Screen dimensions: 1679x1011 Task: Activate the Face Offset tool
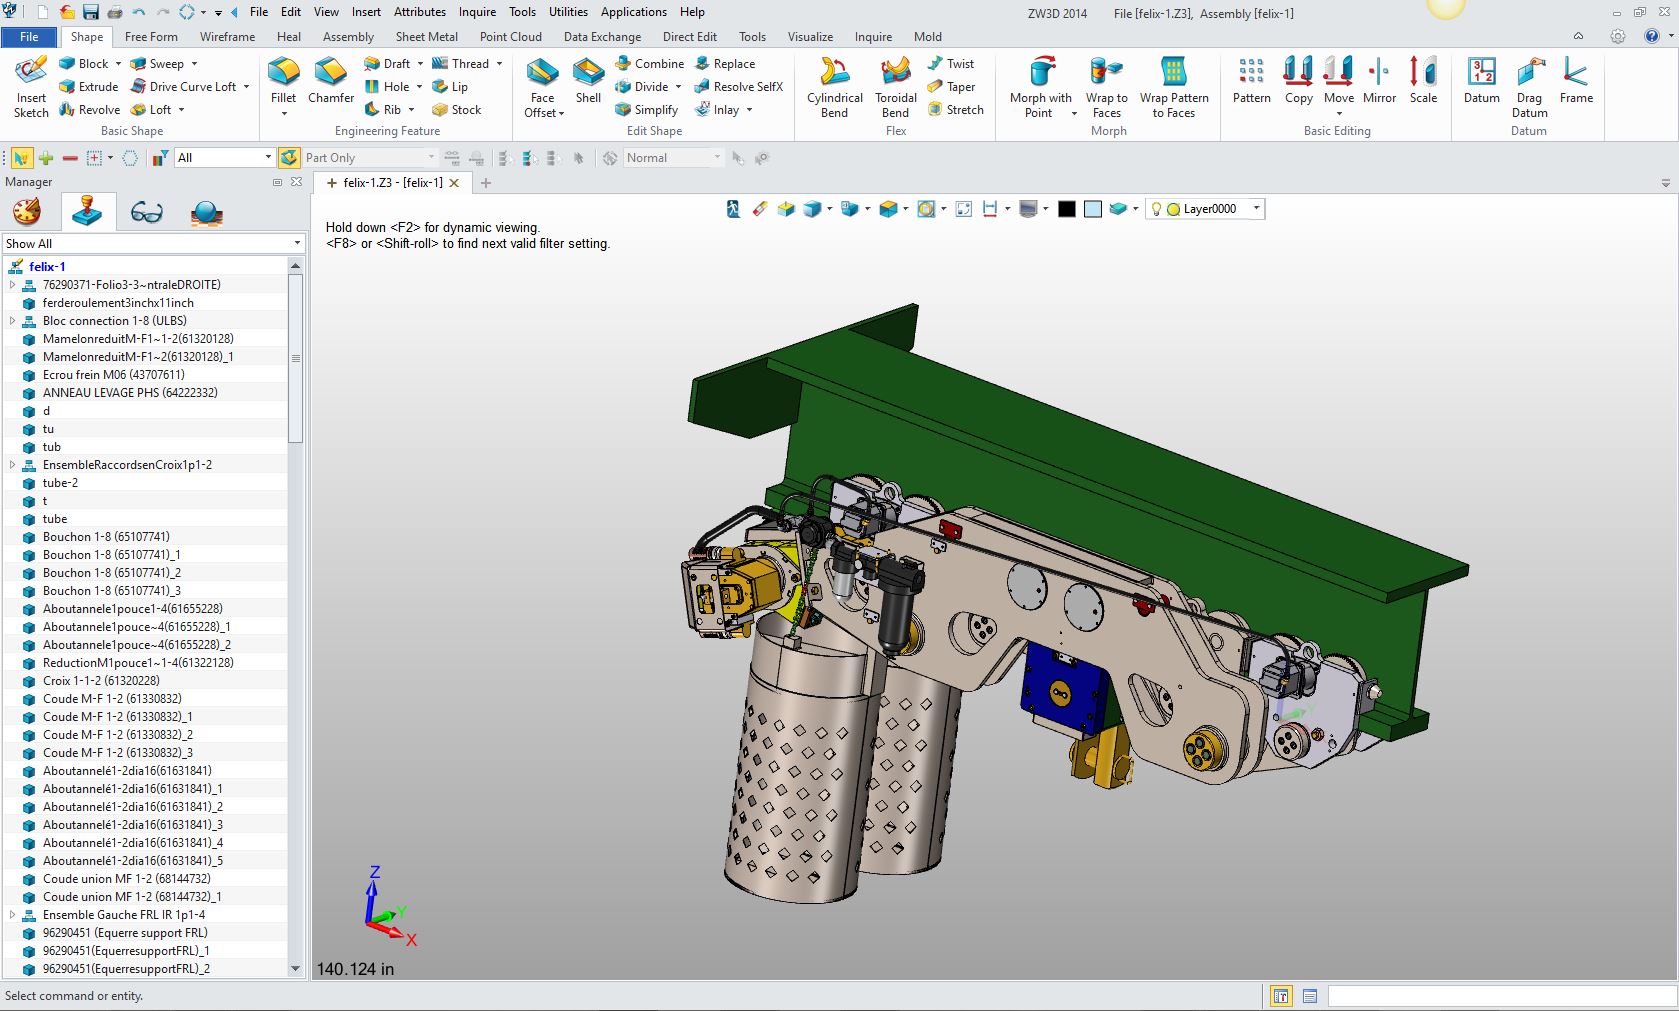[x=541, y=86]
